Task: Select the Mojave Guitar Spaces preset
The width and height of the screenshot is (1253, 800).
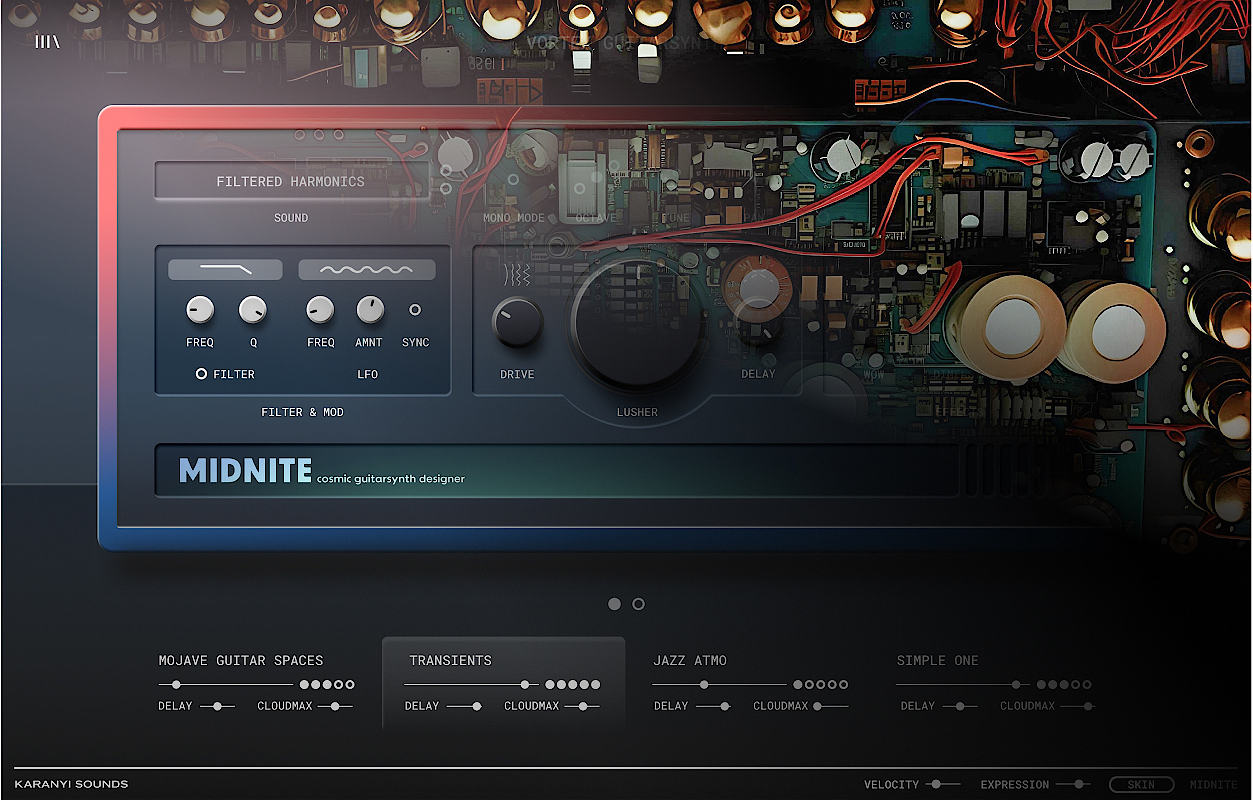Action: [x=241, y=660]
